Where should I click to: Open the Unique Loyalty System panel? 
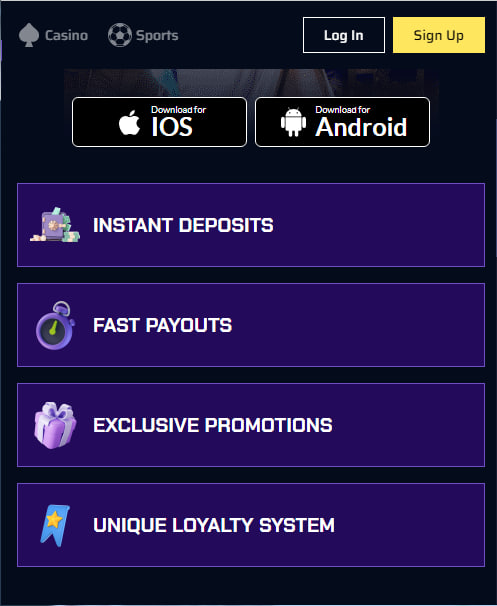pyautogui.click(x=251, y=525)
